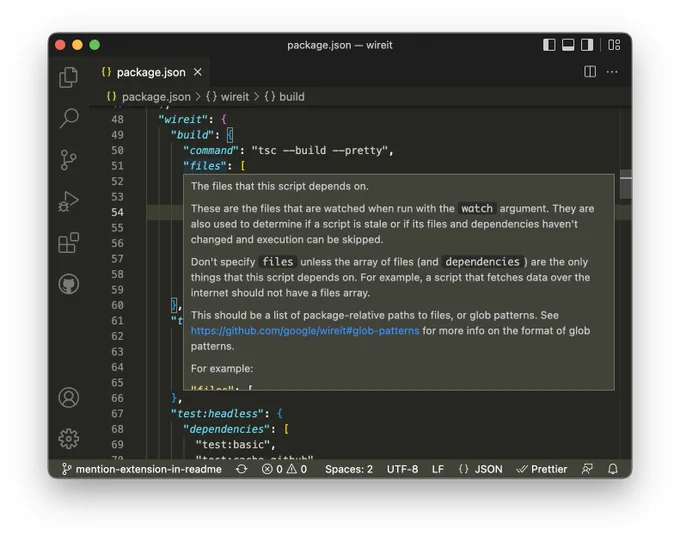Customize editor layout
This screenshot has width=680, height=542.
point(614,45)
